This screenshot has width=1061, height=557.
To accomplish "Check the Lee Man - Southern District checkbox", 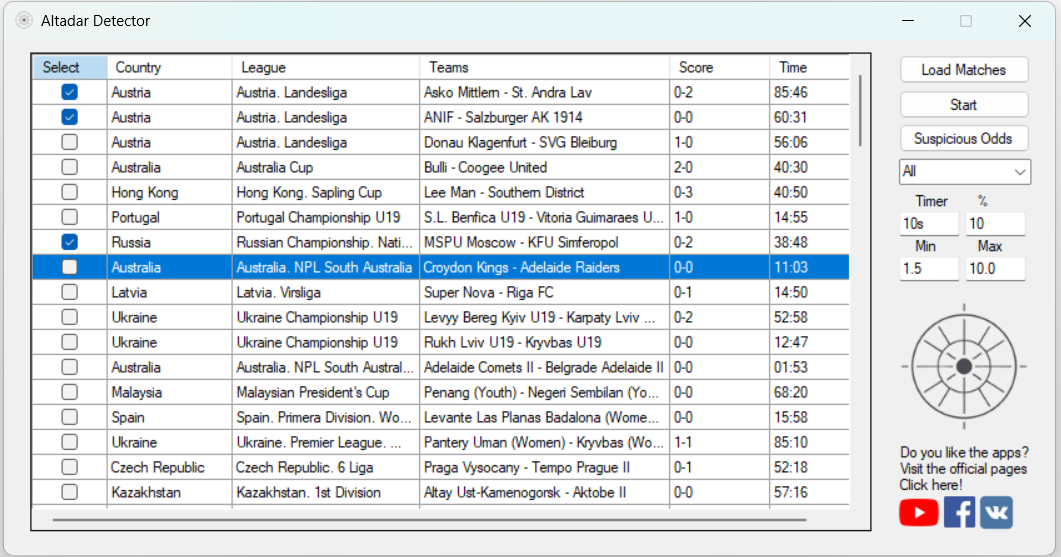I will (x=69, y=192).
